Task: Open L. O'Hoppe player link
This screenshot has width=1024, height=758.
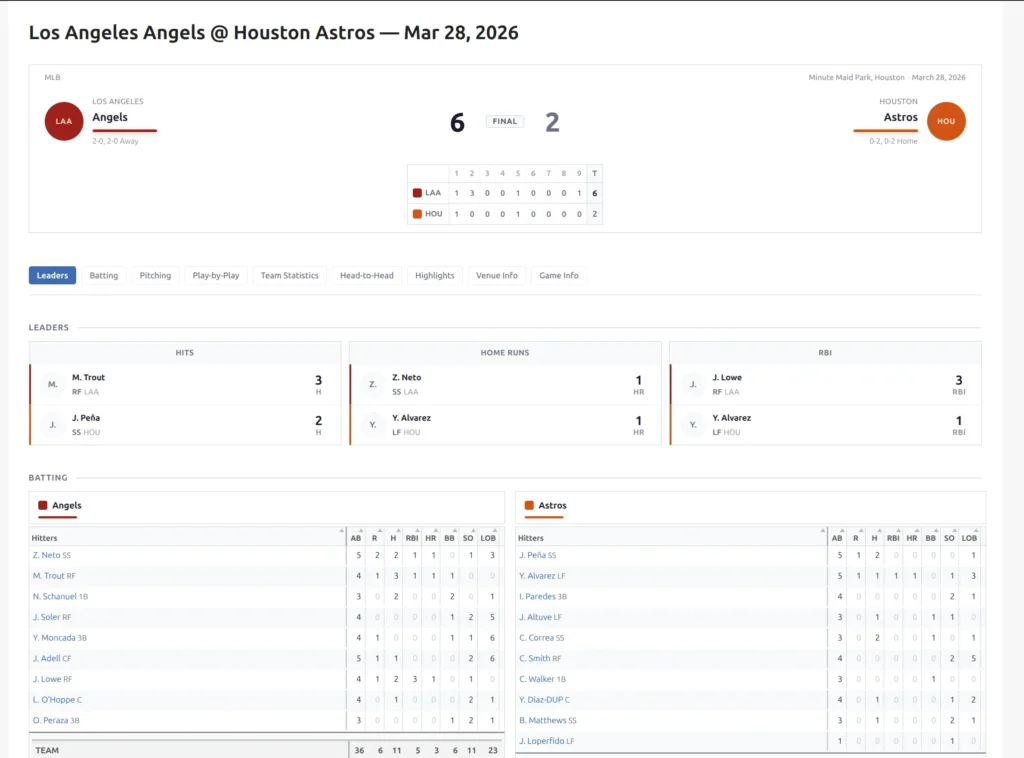Action: 54,700
